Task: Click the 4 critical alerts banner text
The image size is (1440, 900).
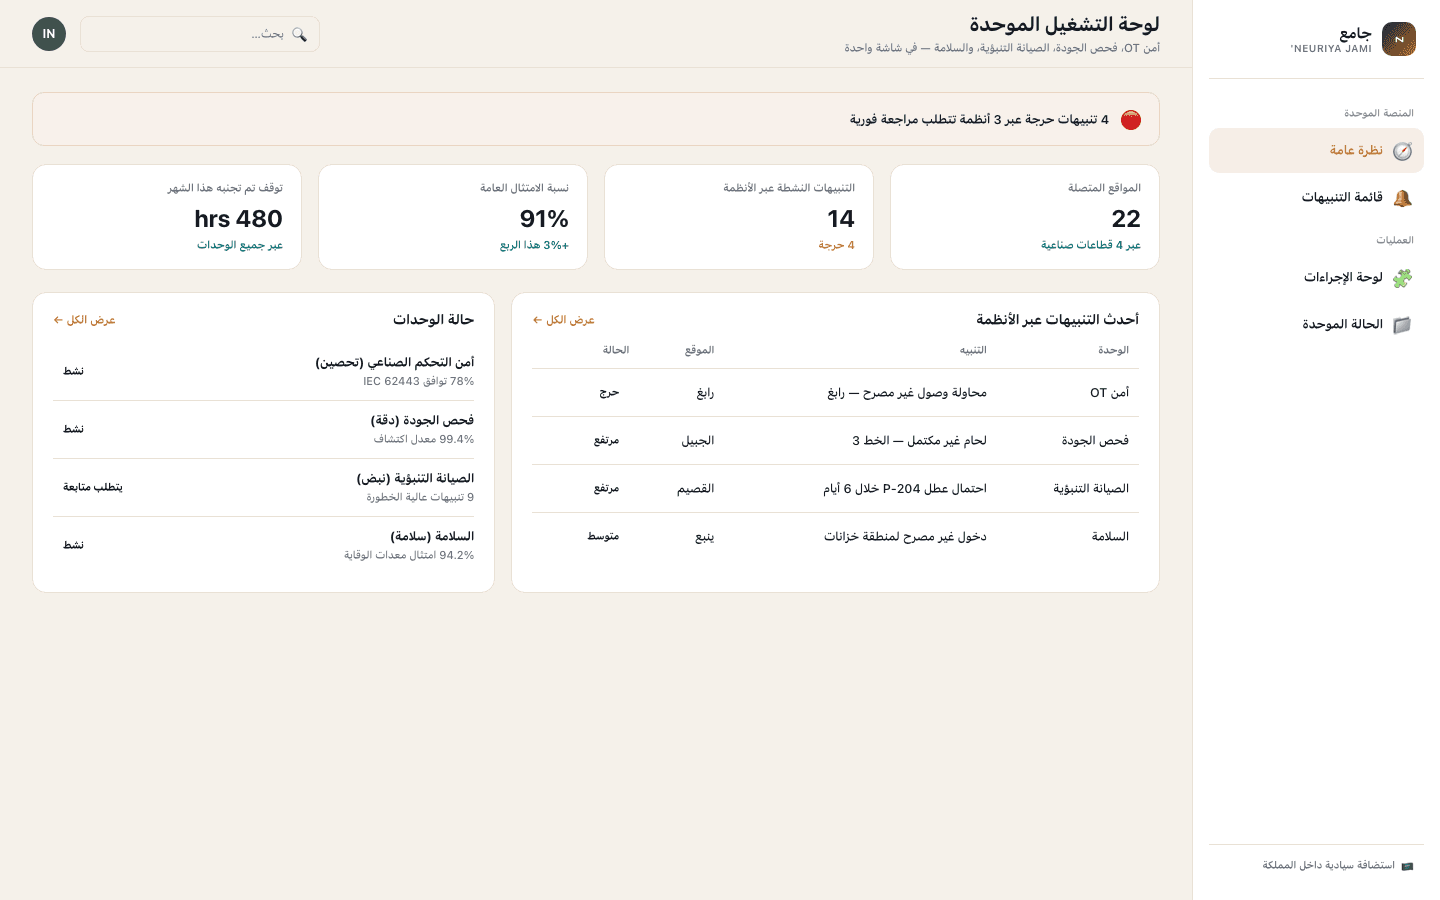Action: [979, 119]
